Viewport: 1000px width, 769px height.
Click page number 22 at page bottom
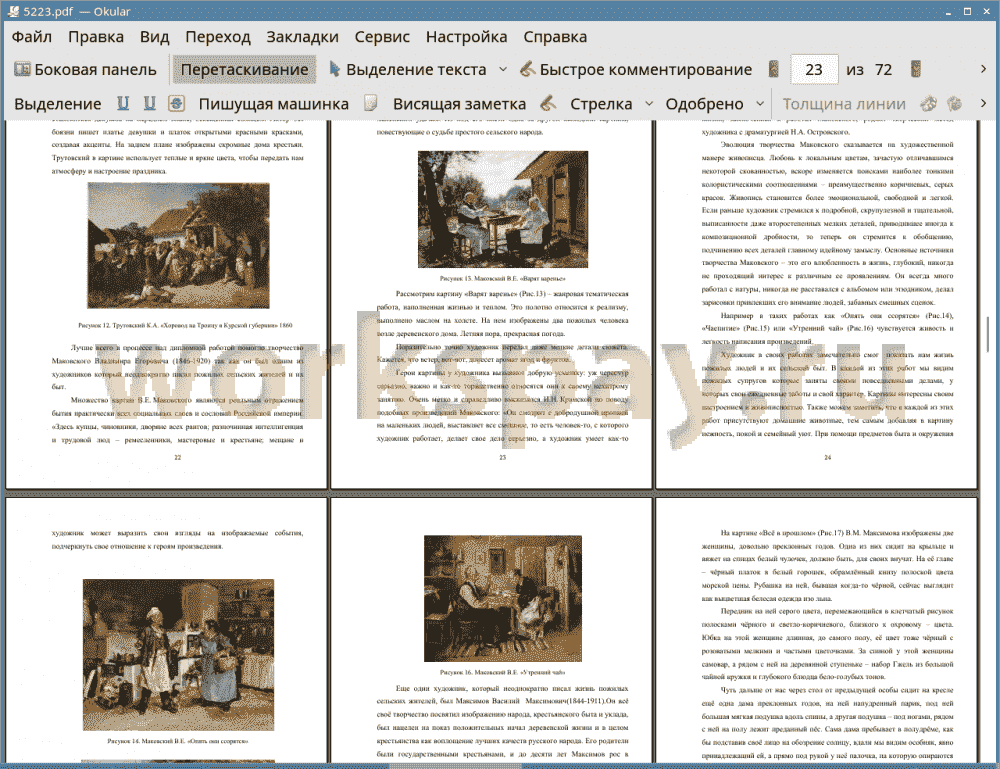tap(178, 457)
